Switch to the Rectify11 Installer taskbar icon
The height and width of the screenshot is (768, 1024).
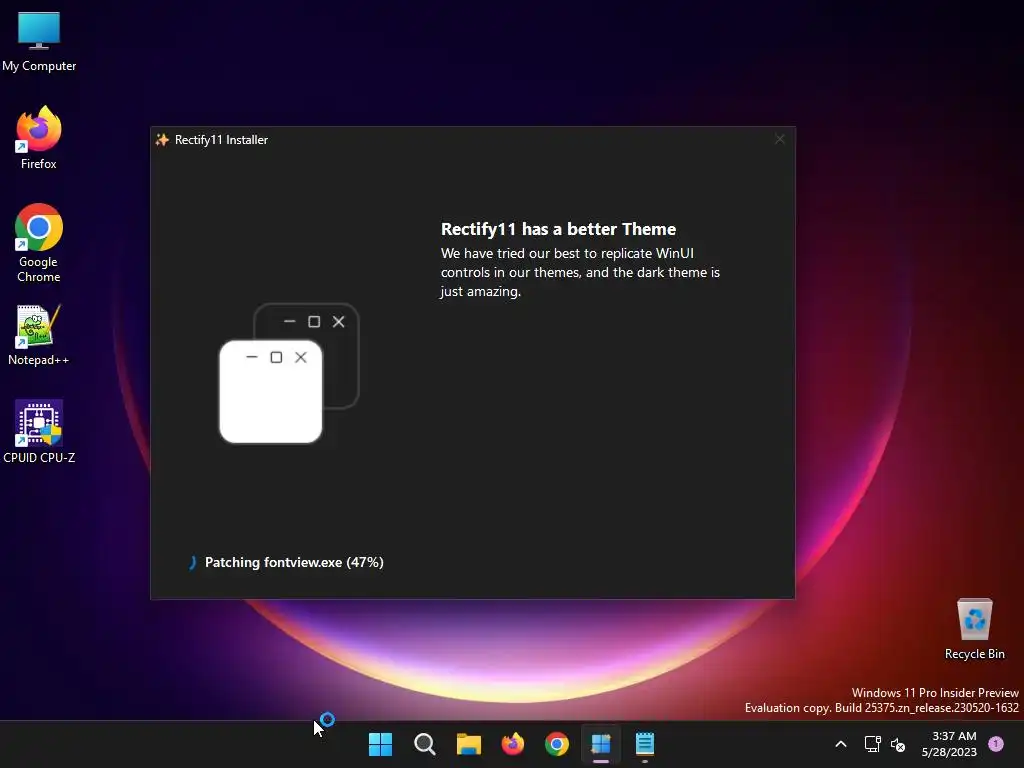click(601, 744)
